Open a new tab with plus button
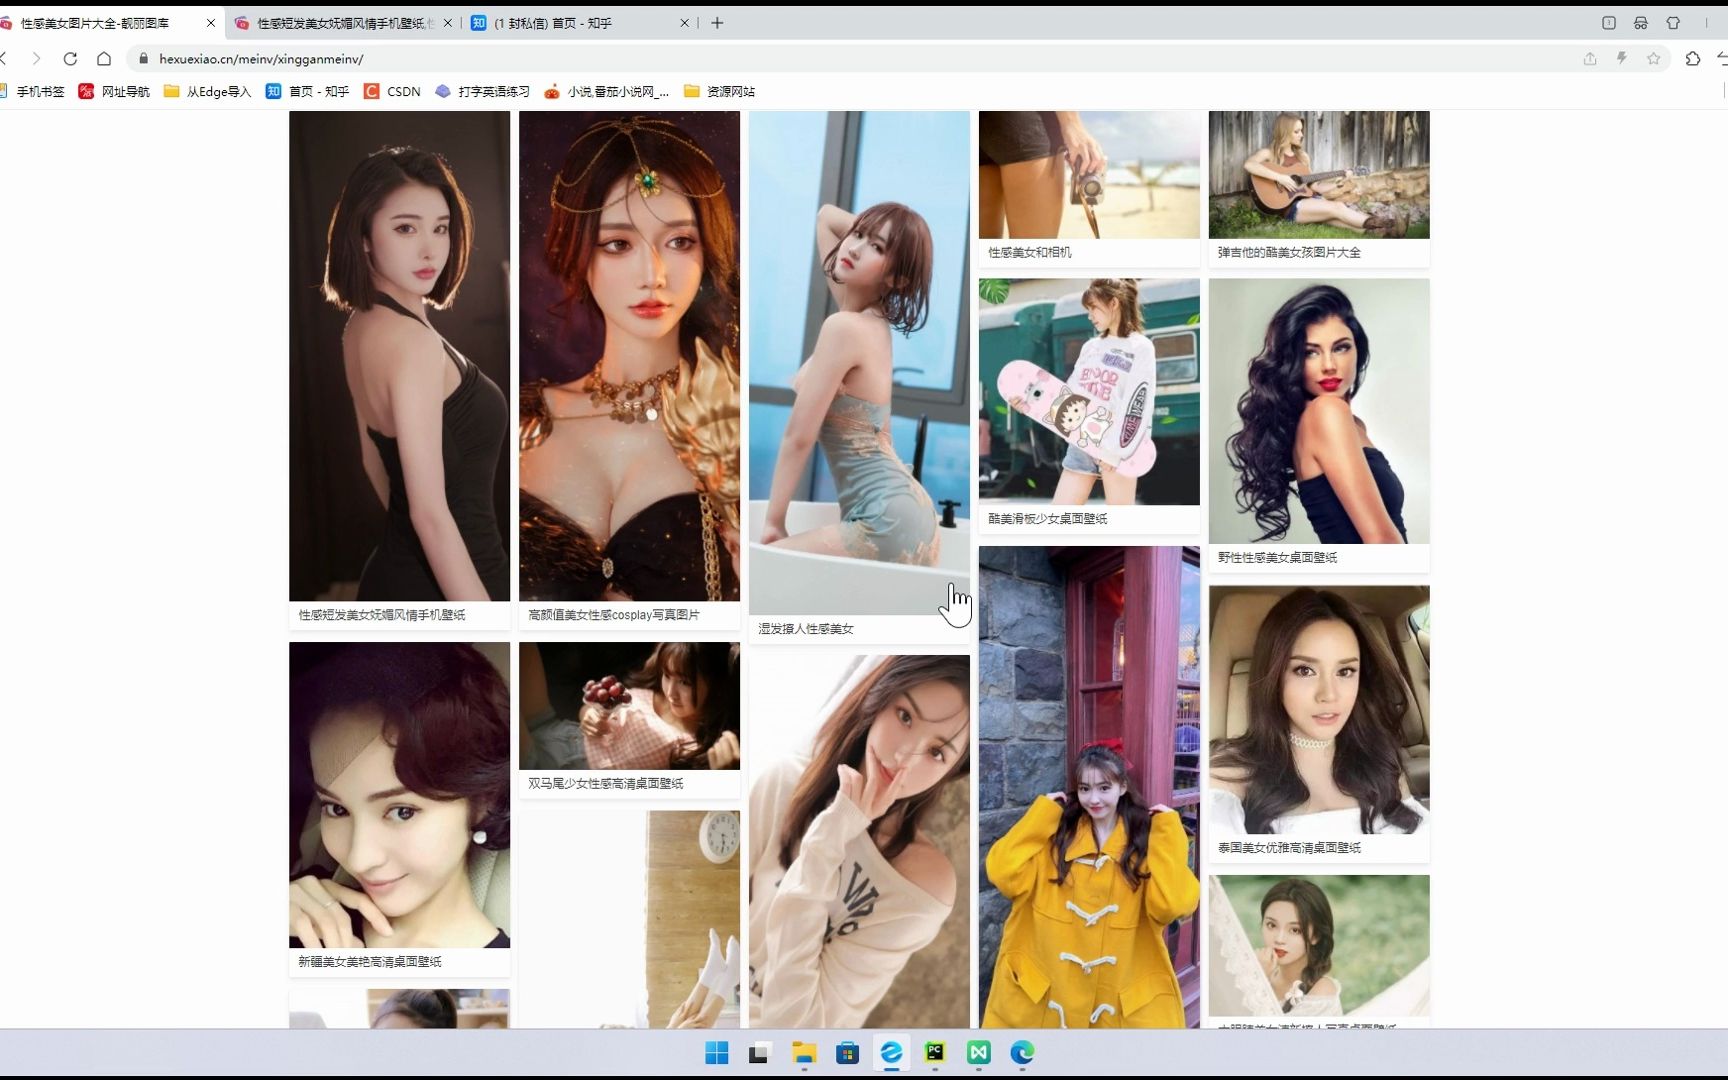1728x1080 pixels. pyautogui.click(x=717, y=23)
